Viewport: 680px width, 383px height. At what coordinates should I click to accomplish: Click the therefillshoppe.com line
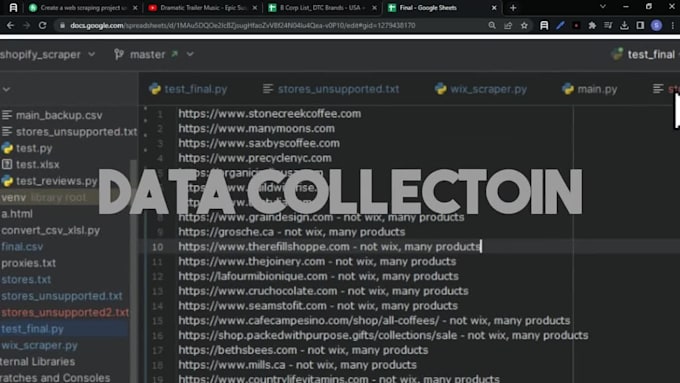pyautogui.click(x=330, y=247)
